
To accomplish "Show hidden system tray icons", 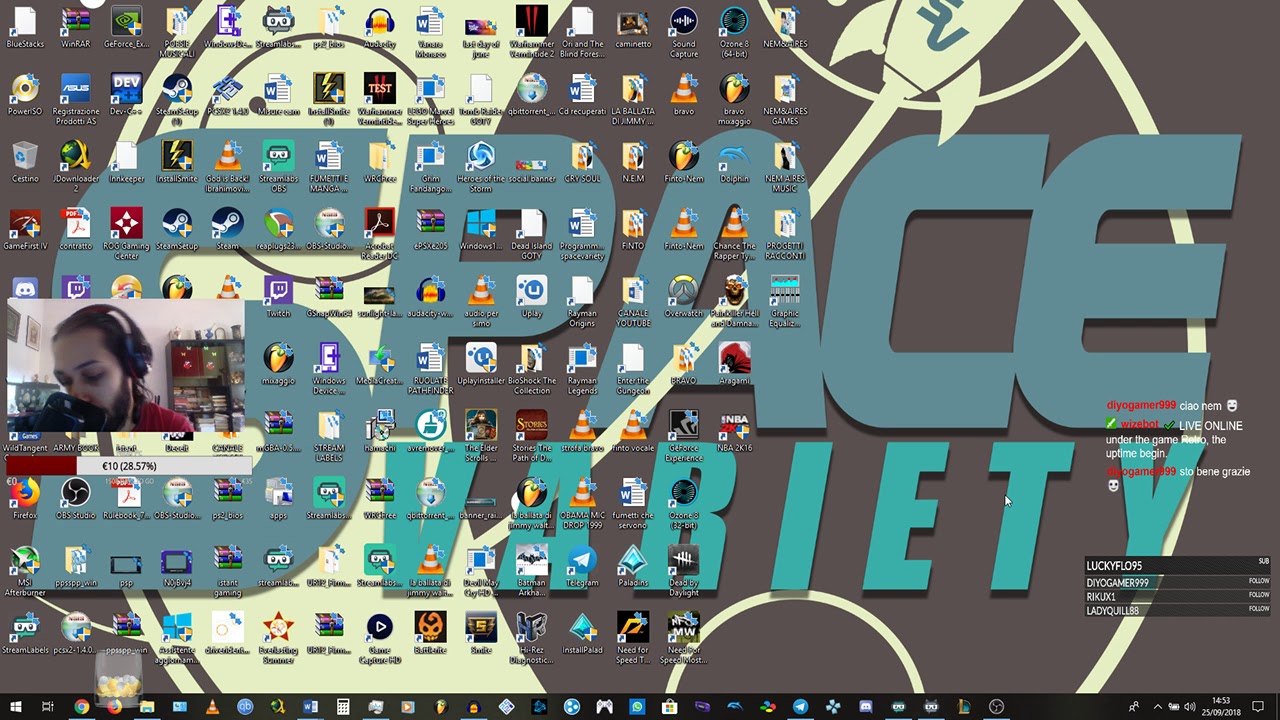I will (x=1157, y=707).
